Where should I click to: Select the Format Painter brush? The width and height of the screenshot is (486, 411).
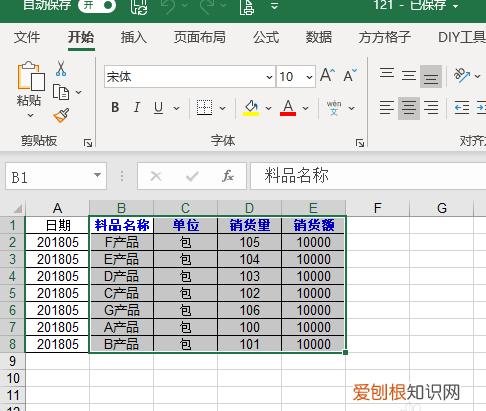click(61, 115)
